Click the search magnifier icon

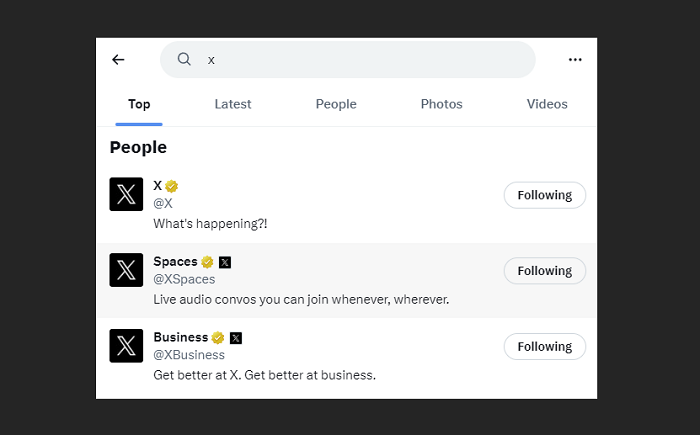pos(184,59)
